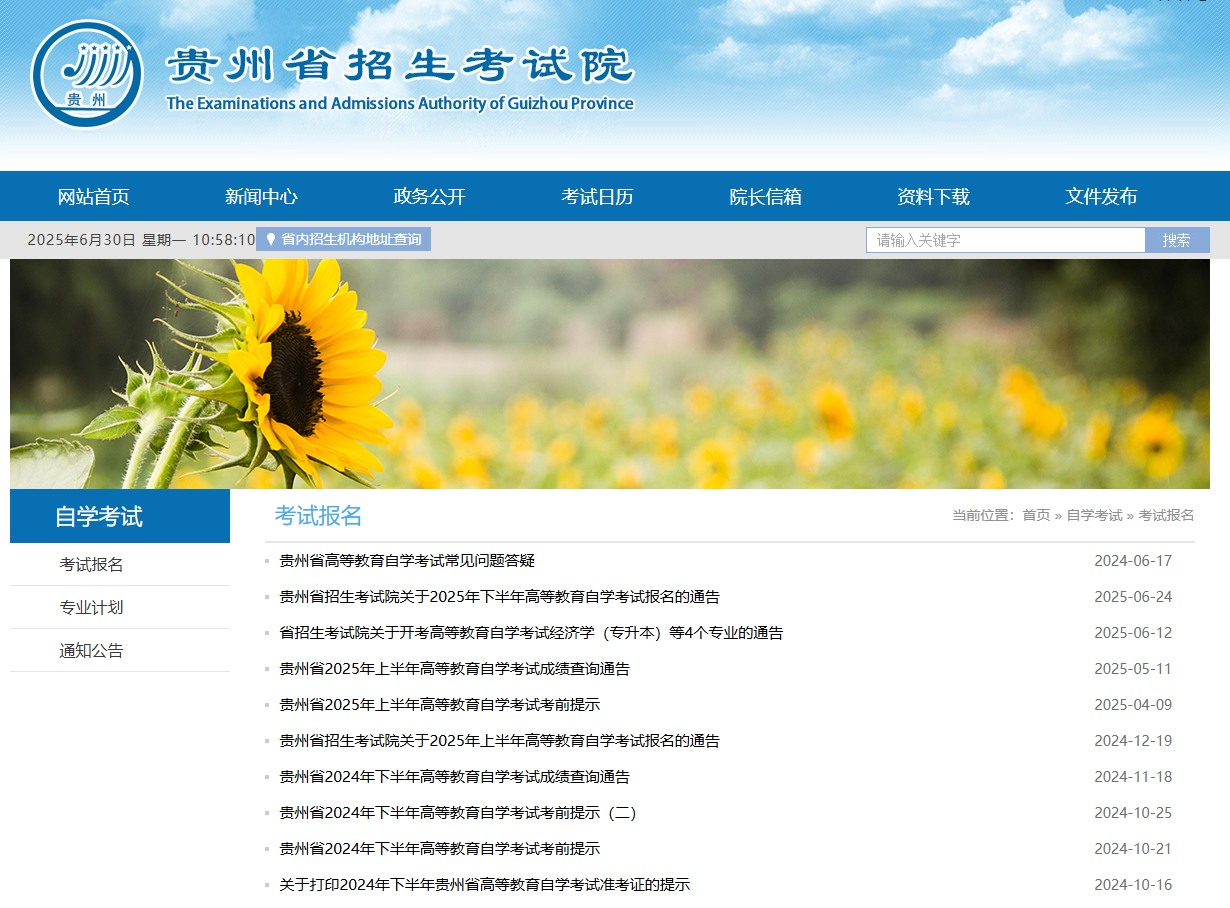Click 自学考试 in the breadcrumb trail
1230x908 pixels.
point(1094,515)
